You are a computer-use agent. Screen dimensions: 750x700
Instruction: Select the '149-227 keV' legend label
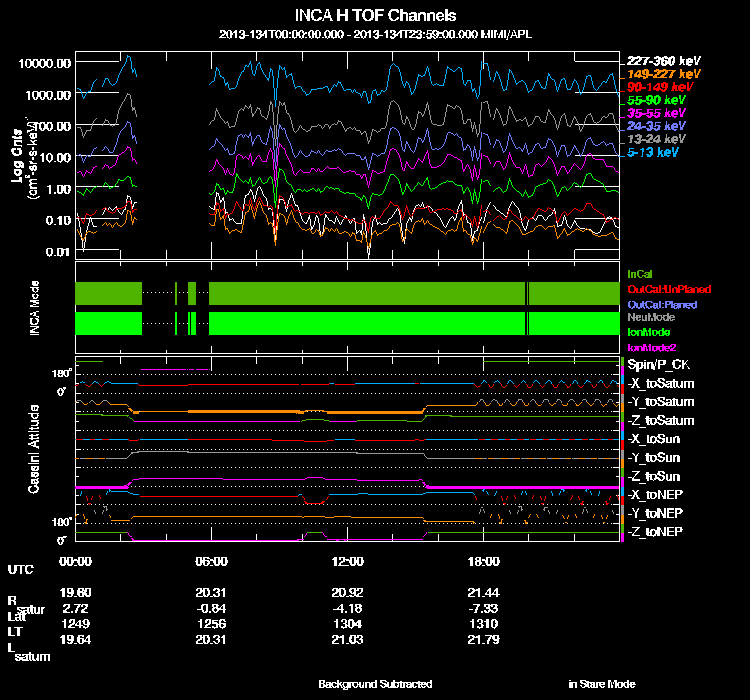[663, 74]
